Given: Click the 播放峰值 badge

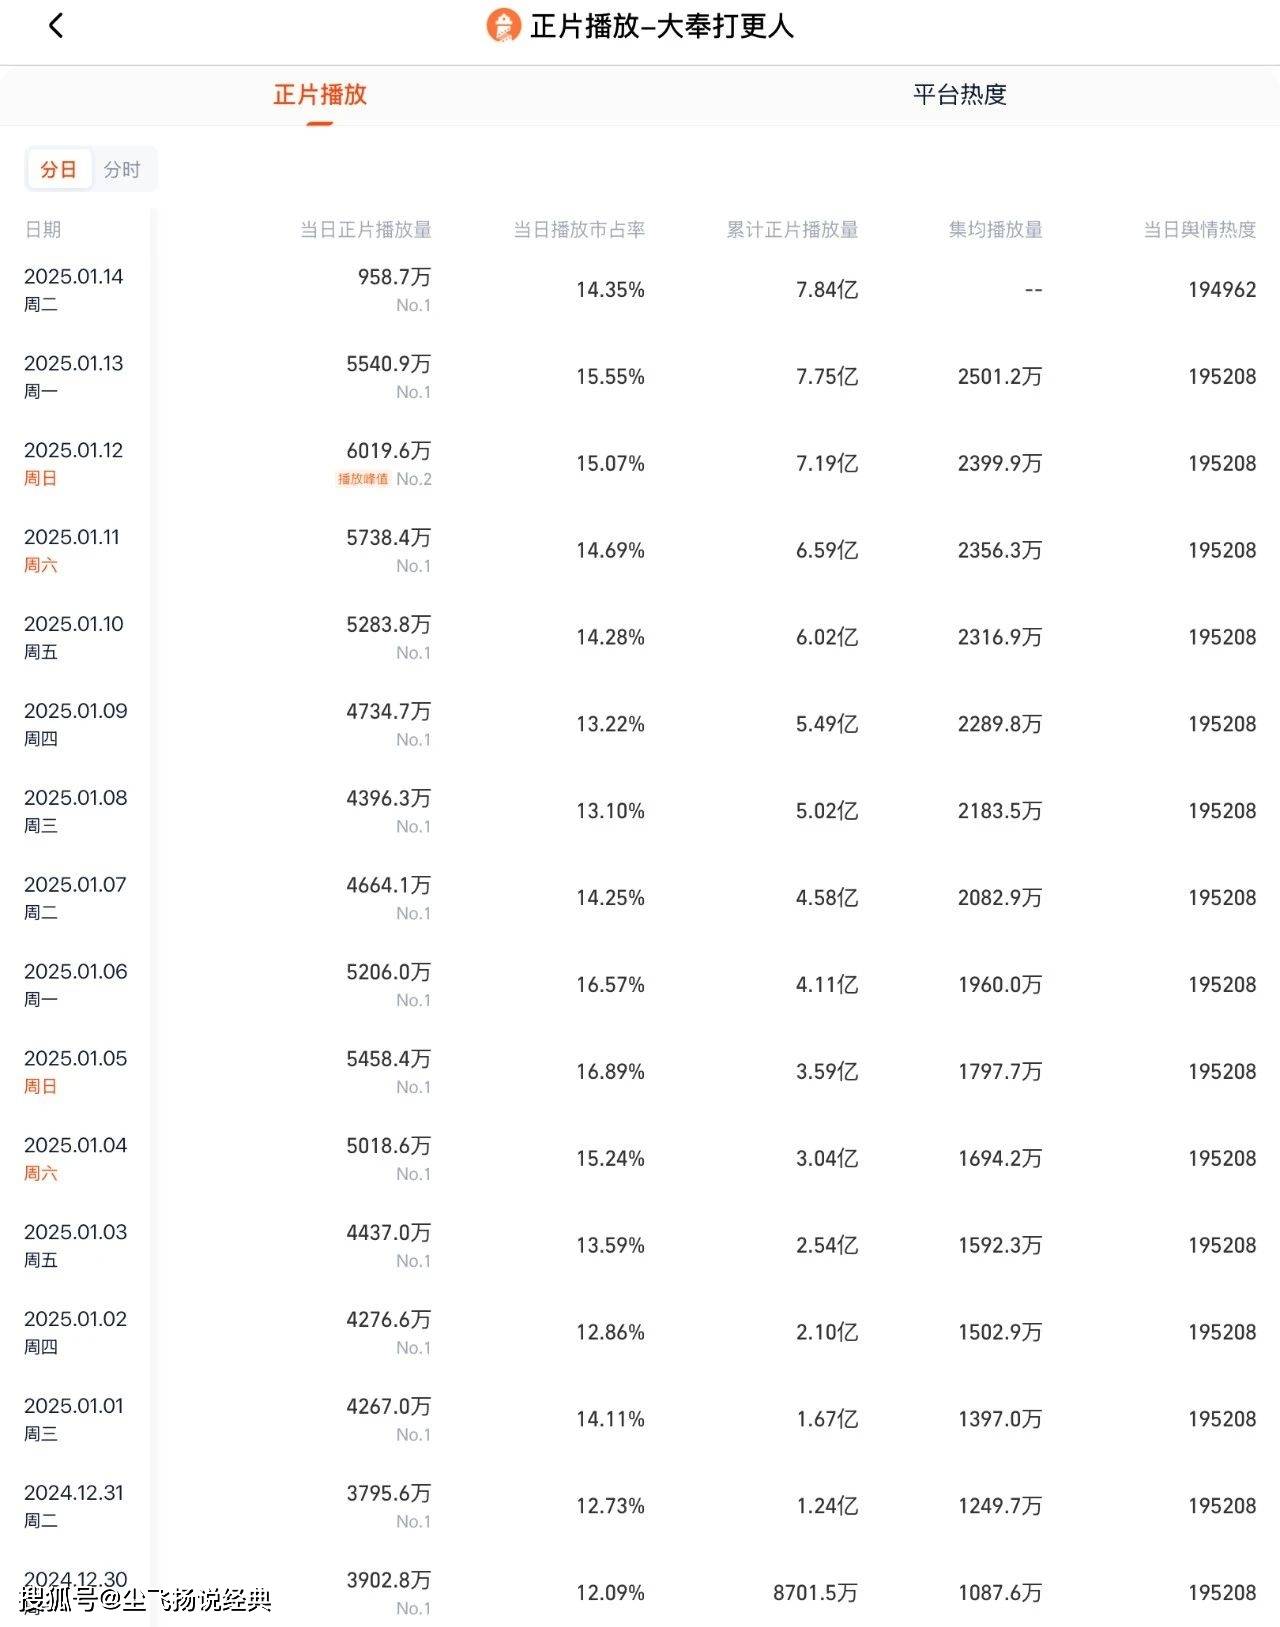Looking at the screenshot, I should coord(362,479).
